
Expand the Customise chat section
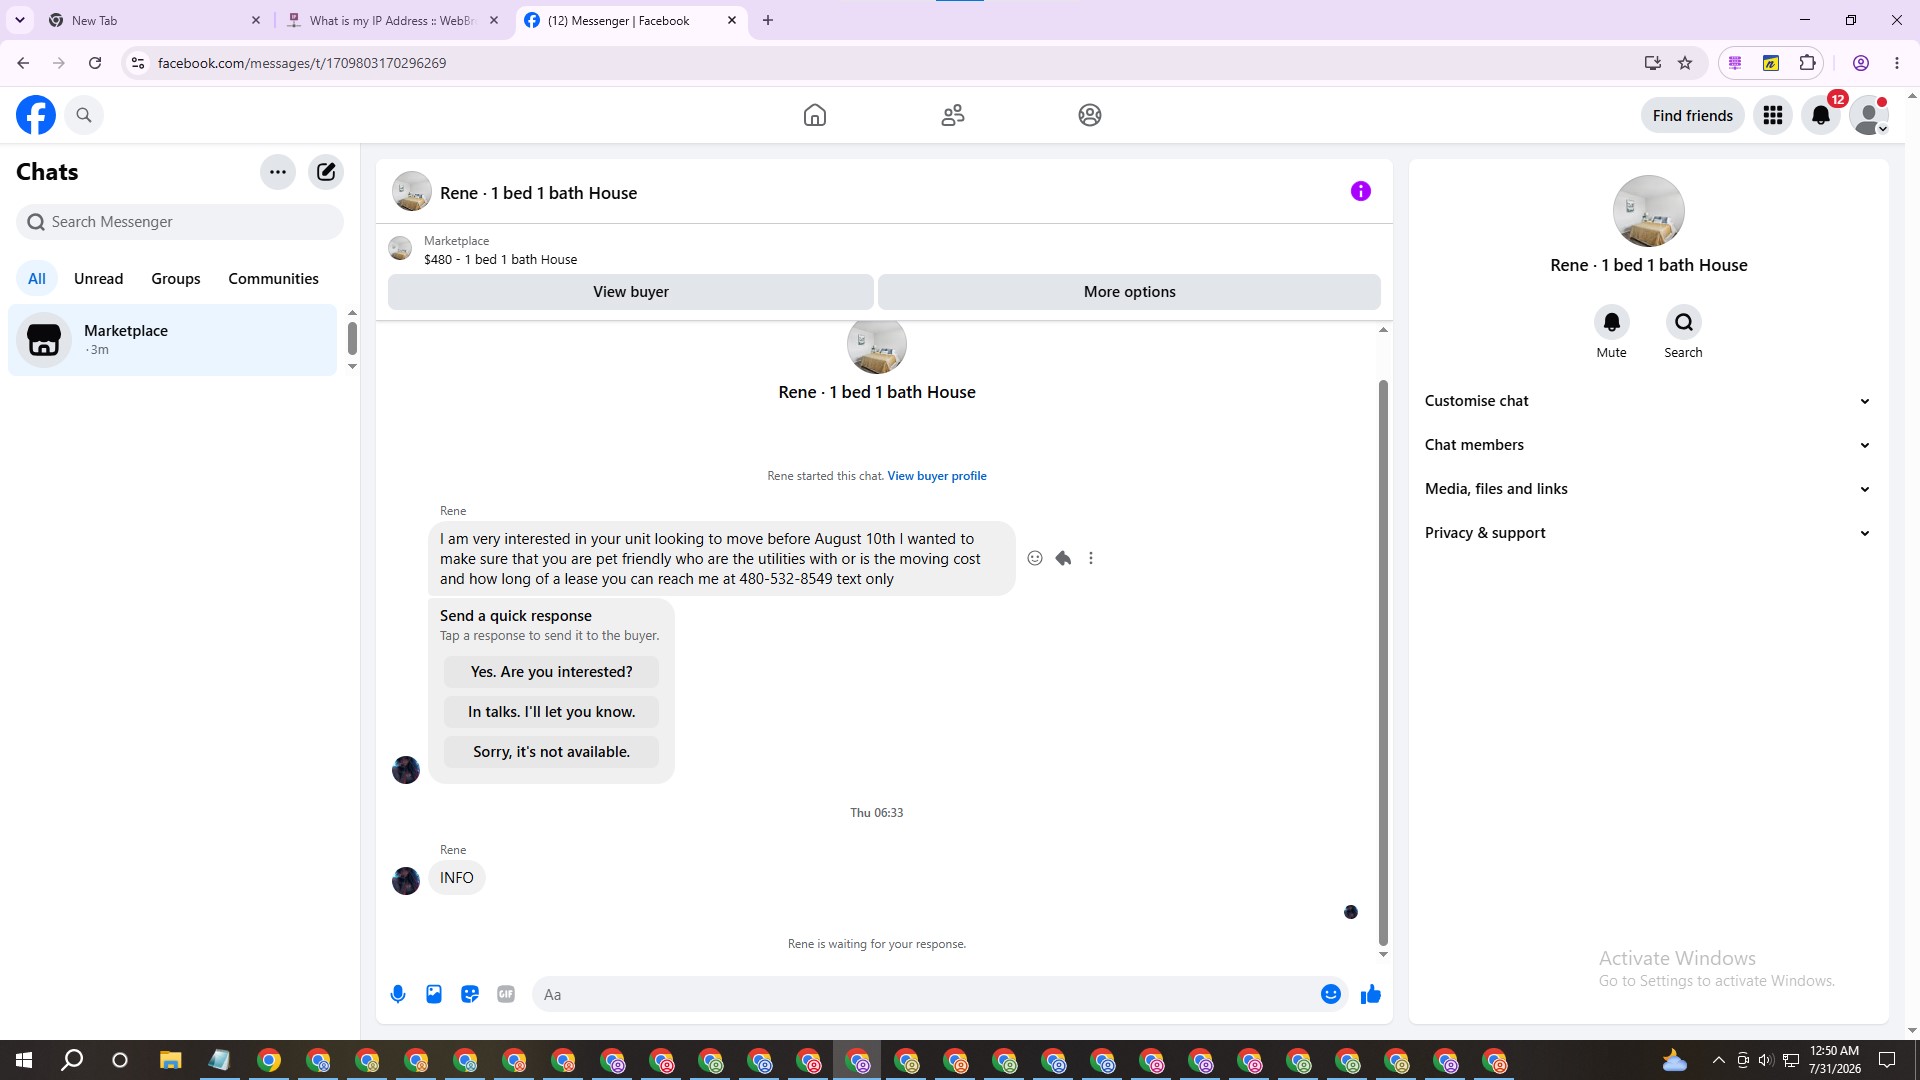point(1648,401)
